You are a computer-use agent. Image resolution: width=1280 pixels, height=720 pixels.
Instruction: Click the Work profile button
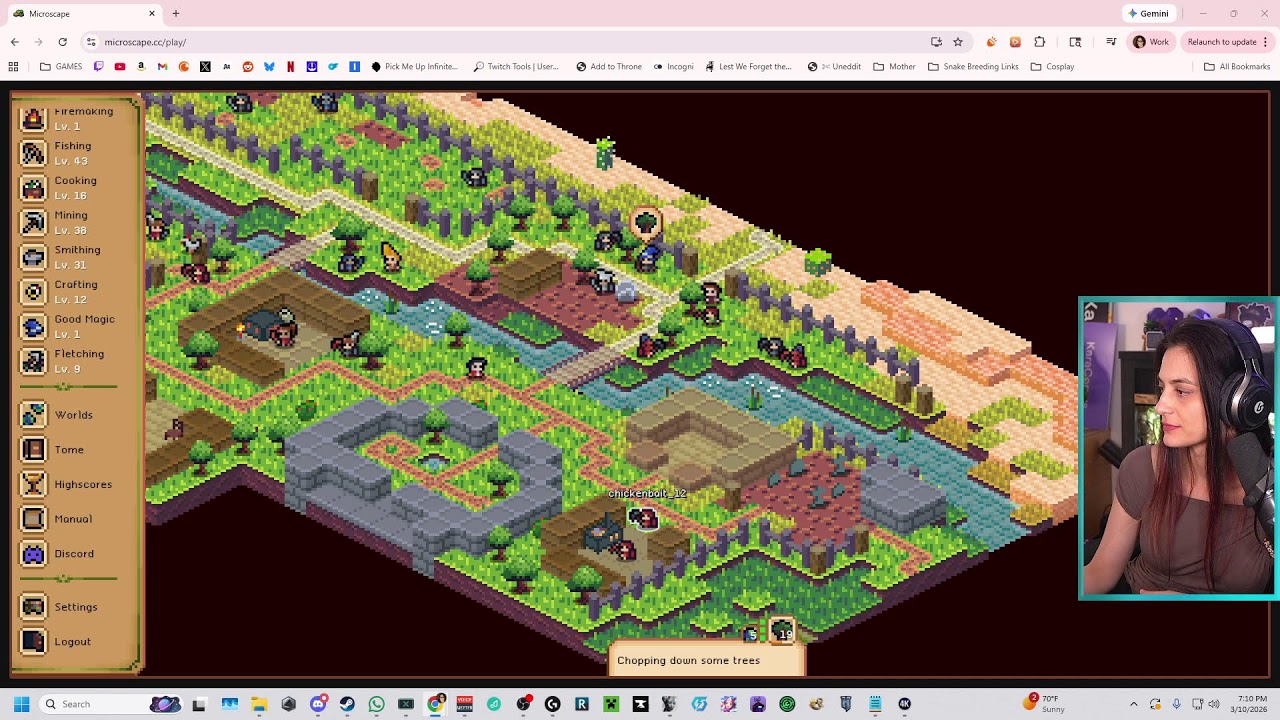point(1150,42)
